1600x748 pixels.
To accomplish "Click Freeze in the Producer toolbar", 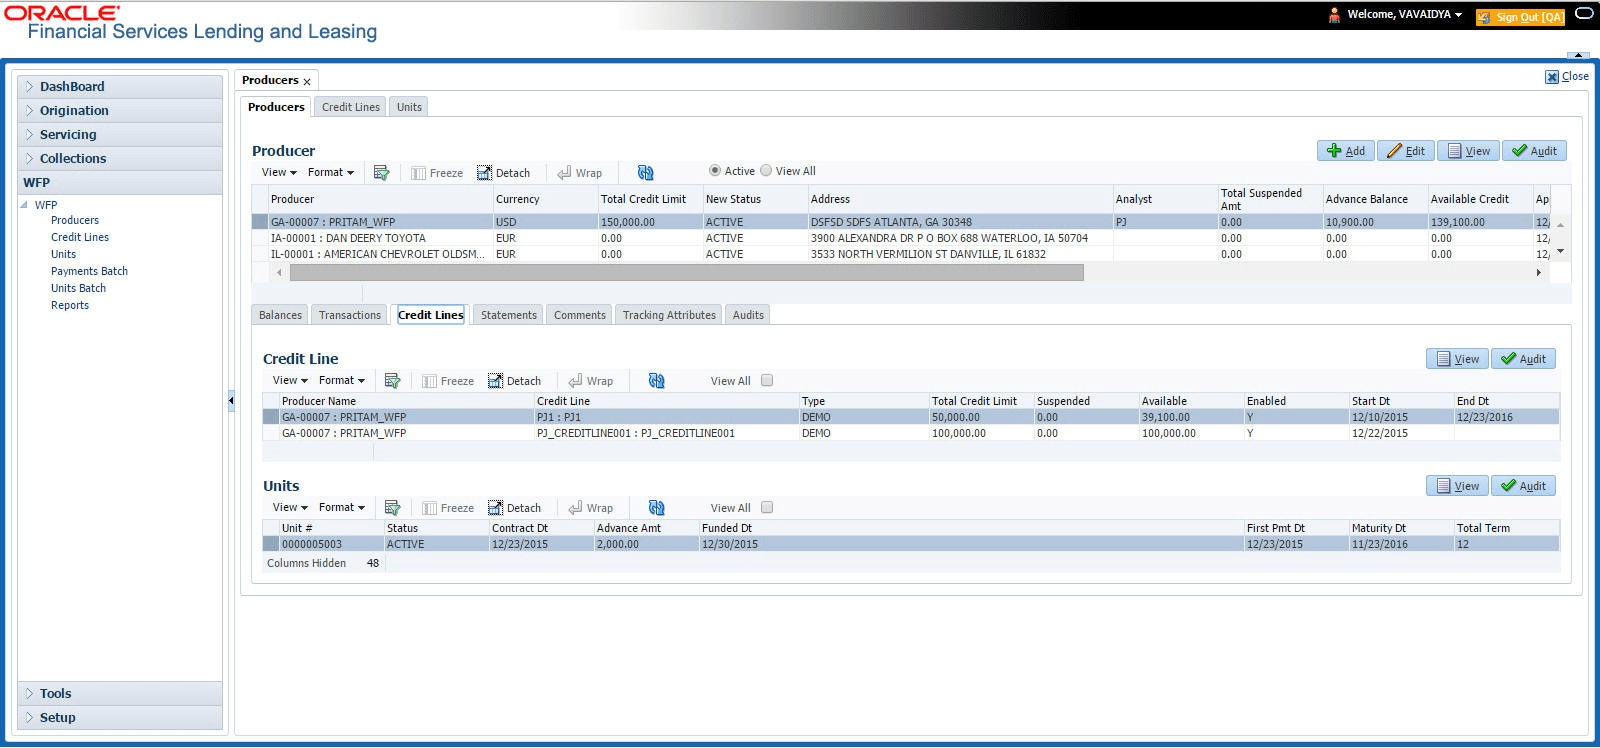I will 437,173.
